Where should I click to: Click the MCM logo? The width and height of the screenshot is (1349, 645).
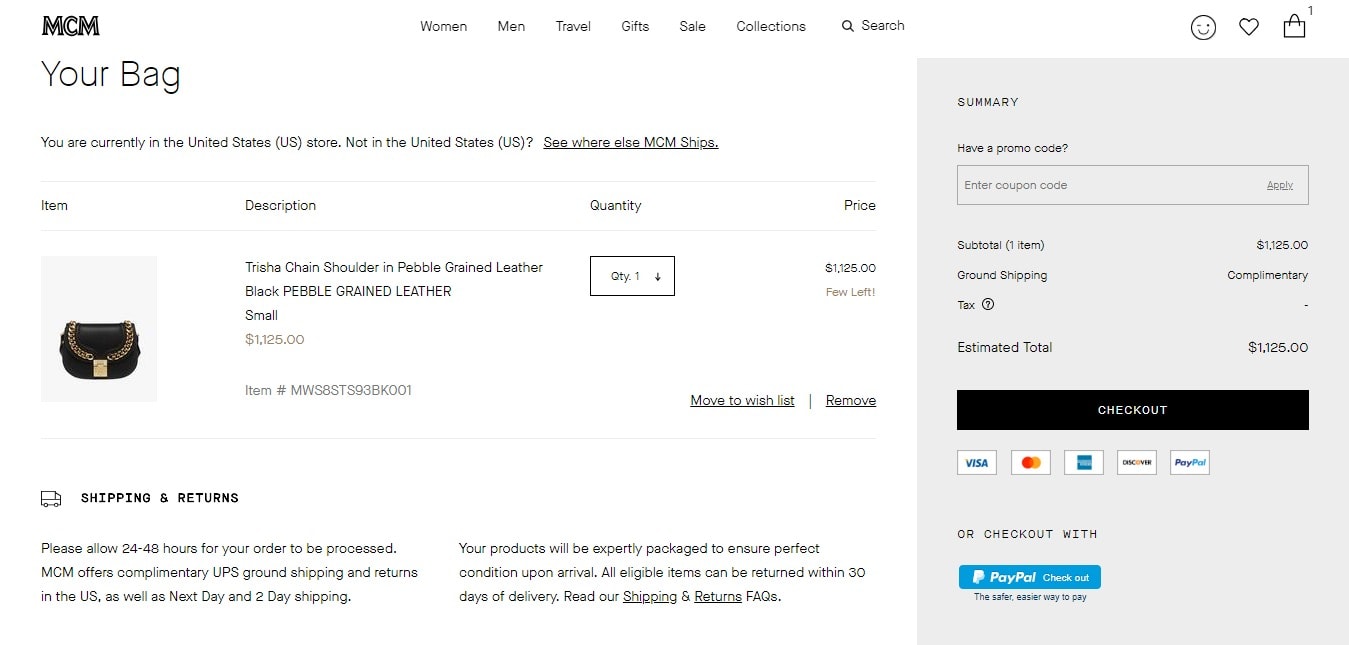[x=71, y=26]
